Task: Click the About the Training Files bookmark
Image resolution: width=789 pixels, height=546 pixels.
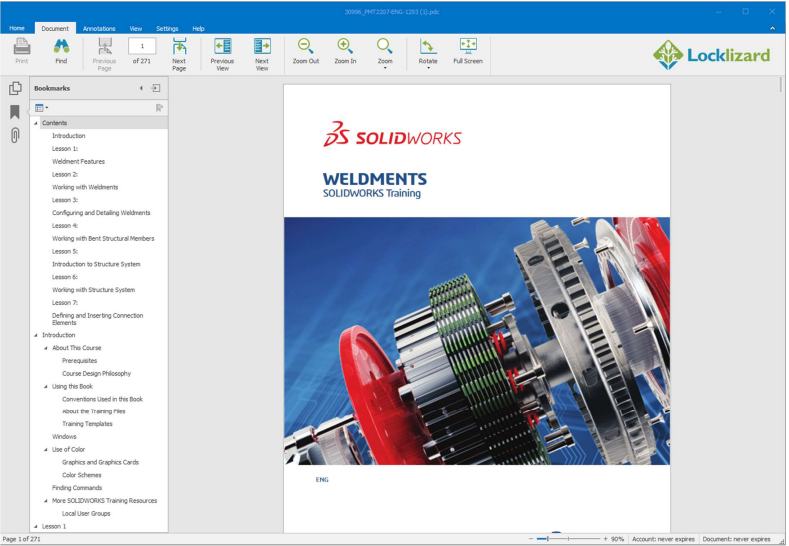Action: point(94,412)
